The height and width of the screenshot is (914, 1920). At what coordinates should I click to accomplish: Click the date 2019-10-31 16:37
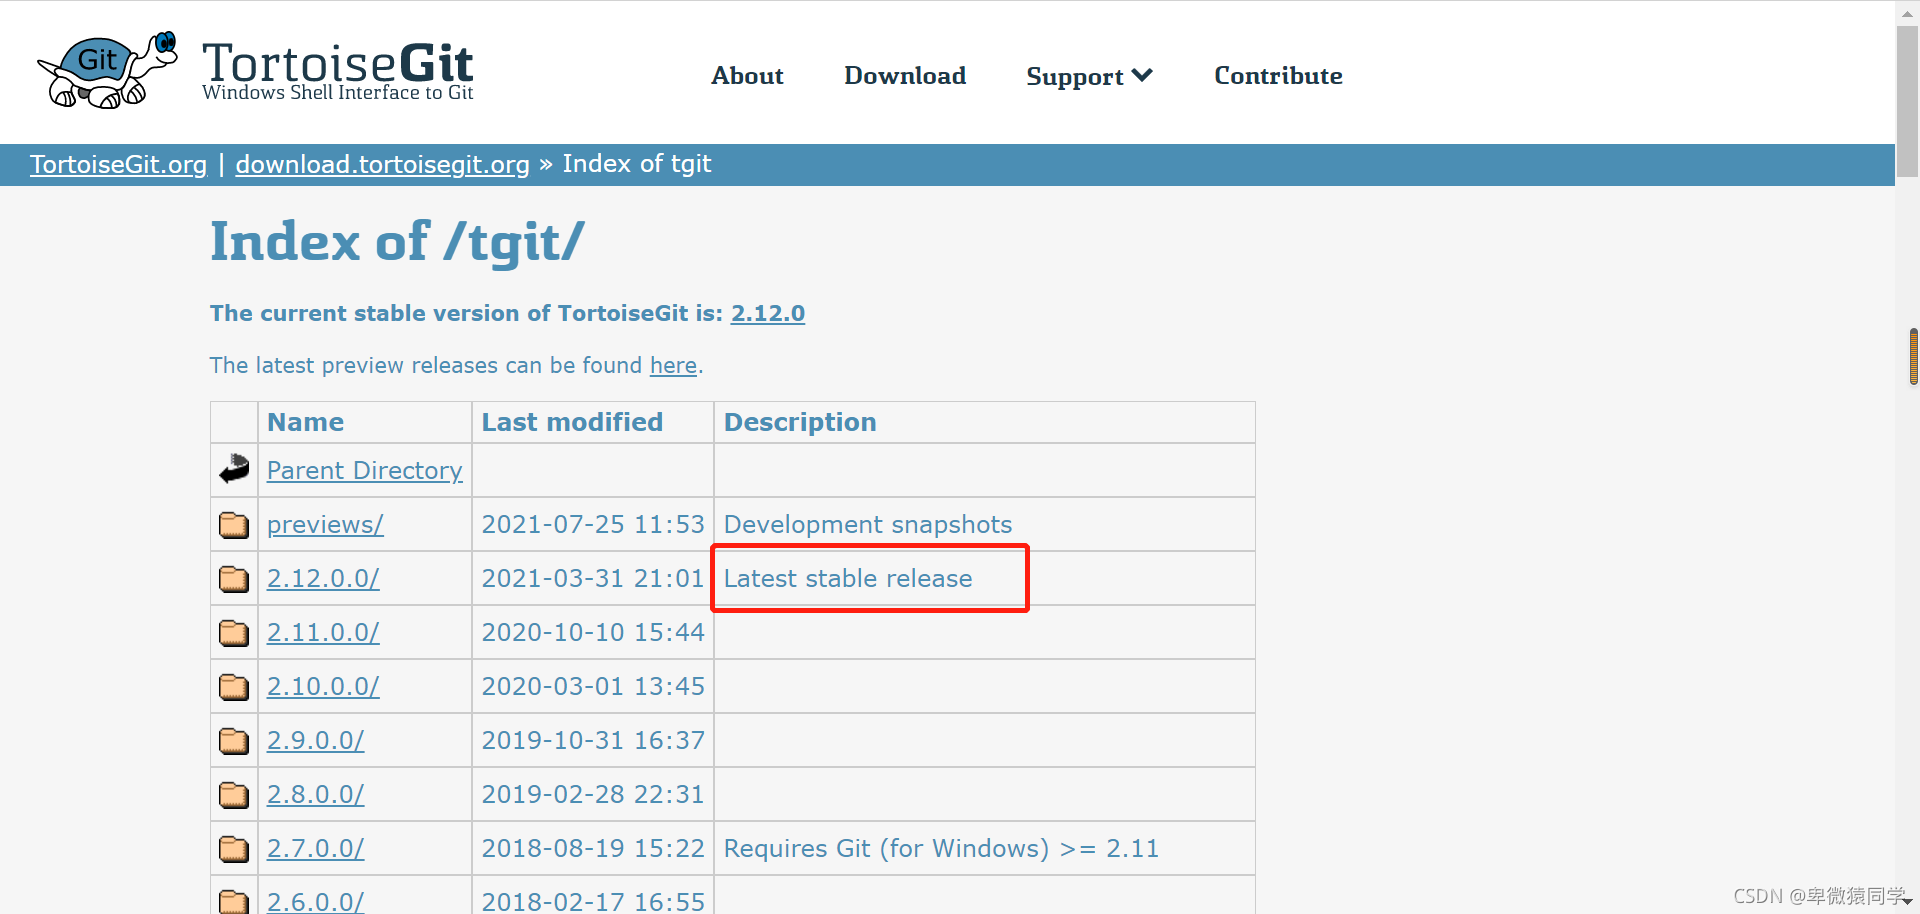pyautogui.click(x=593, y=740)
